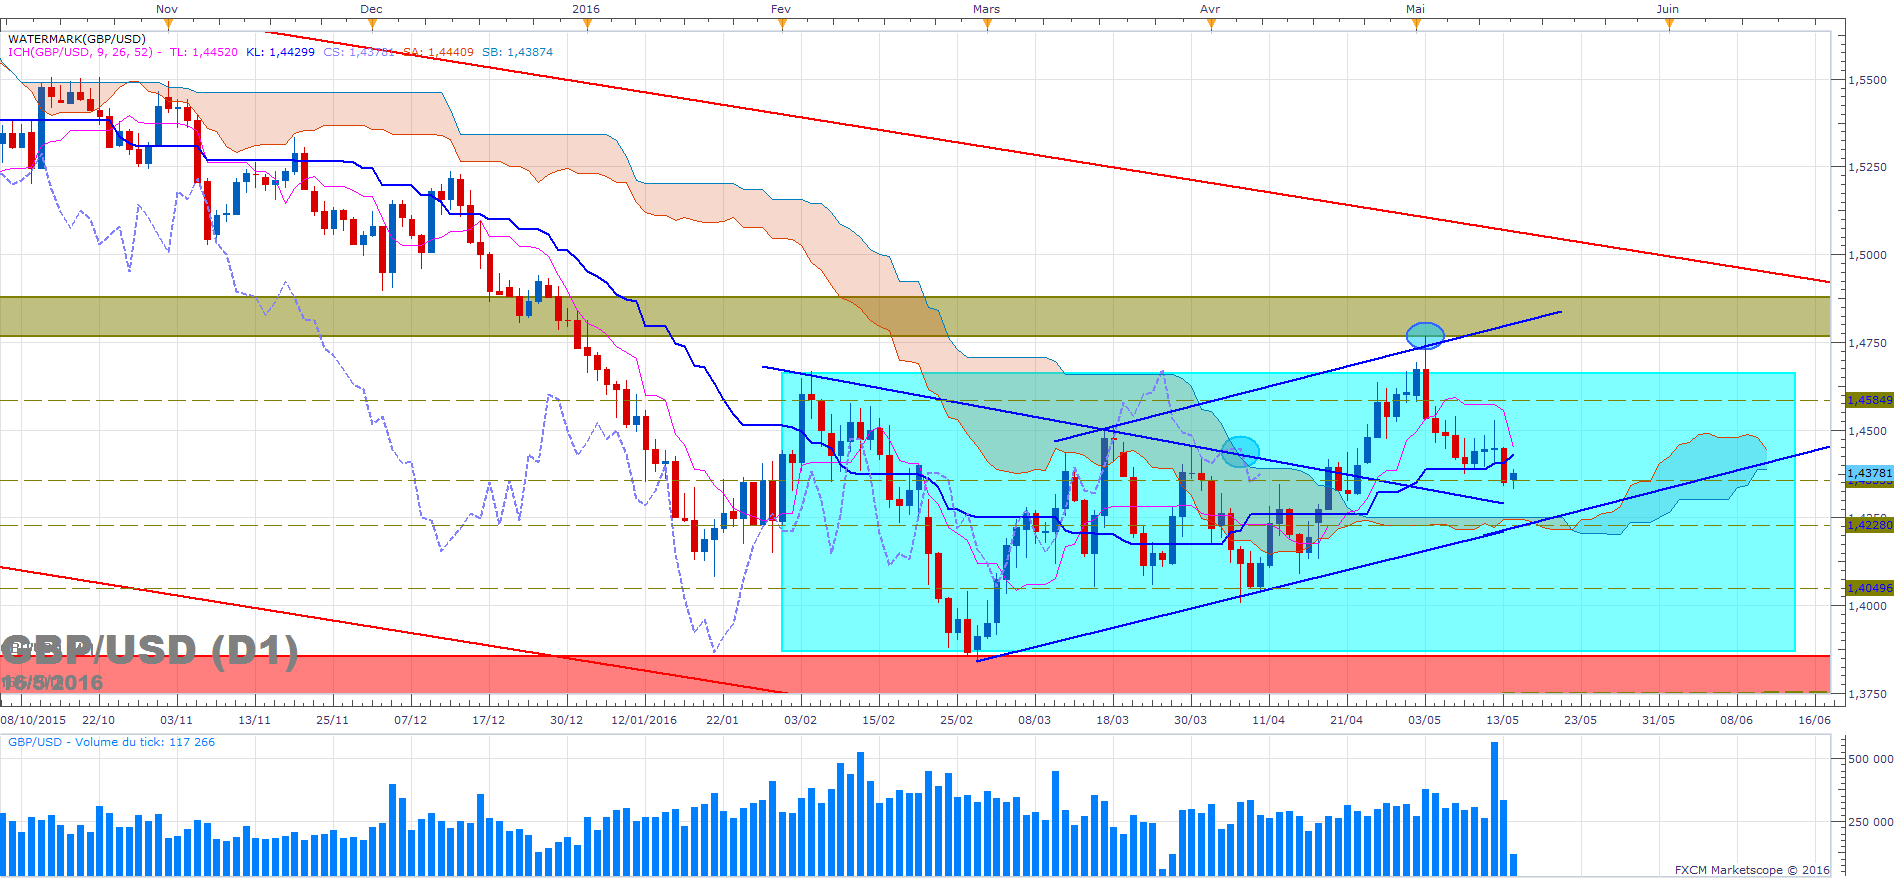Click the 22/10 date axis label

98,720
